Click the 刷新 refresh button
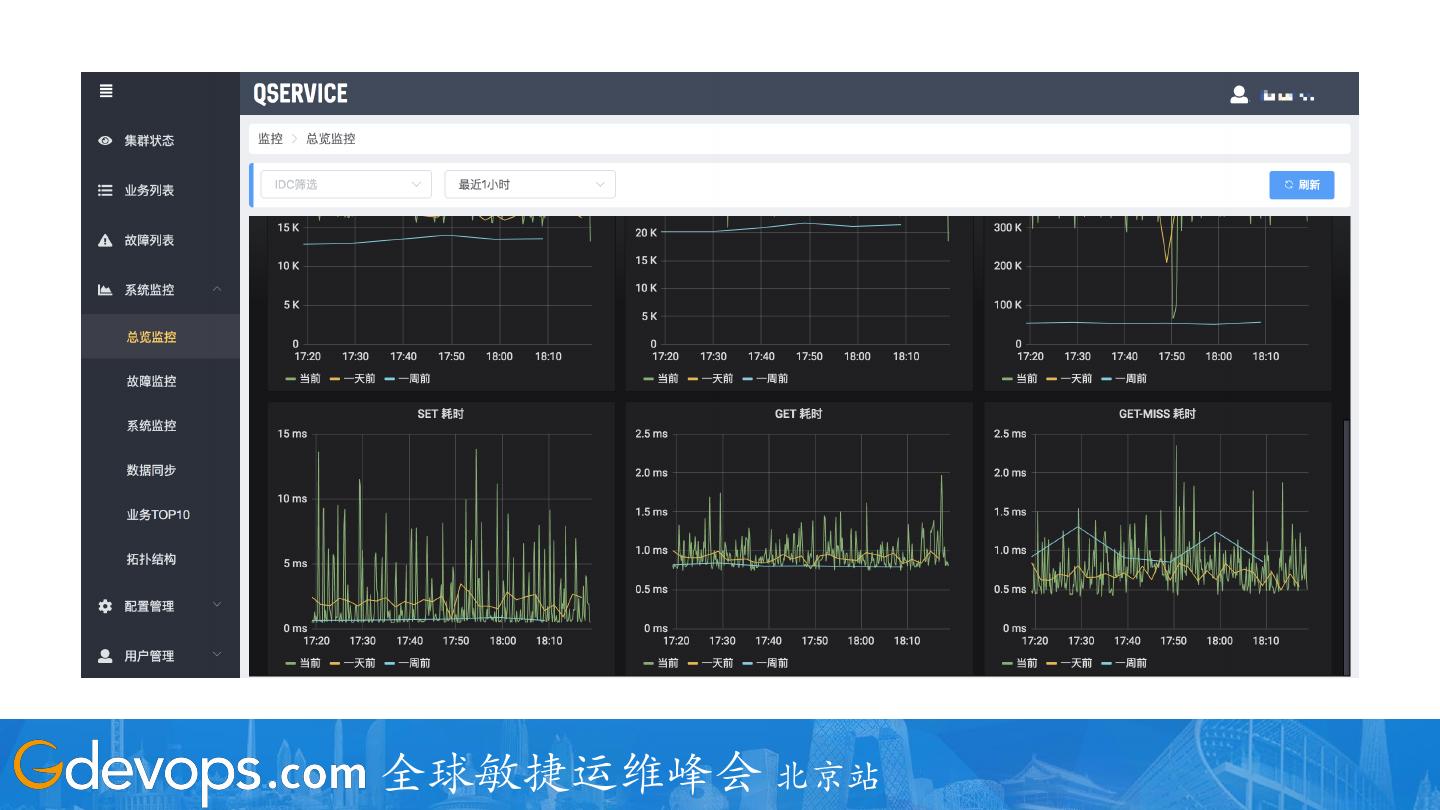Screen dimensions: 1440x810 (x=1301, y=185)
